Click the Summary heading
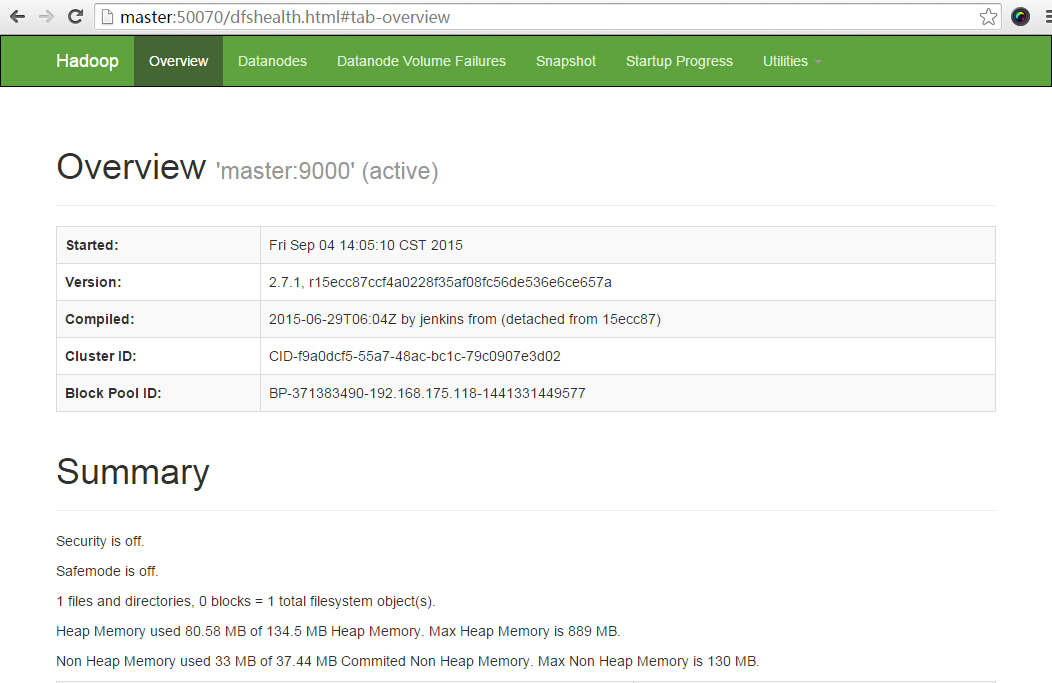 133,472
